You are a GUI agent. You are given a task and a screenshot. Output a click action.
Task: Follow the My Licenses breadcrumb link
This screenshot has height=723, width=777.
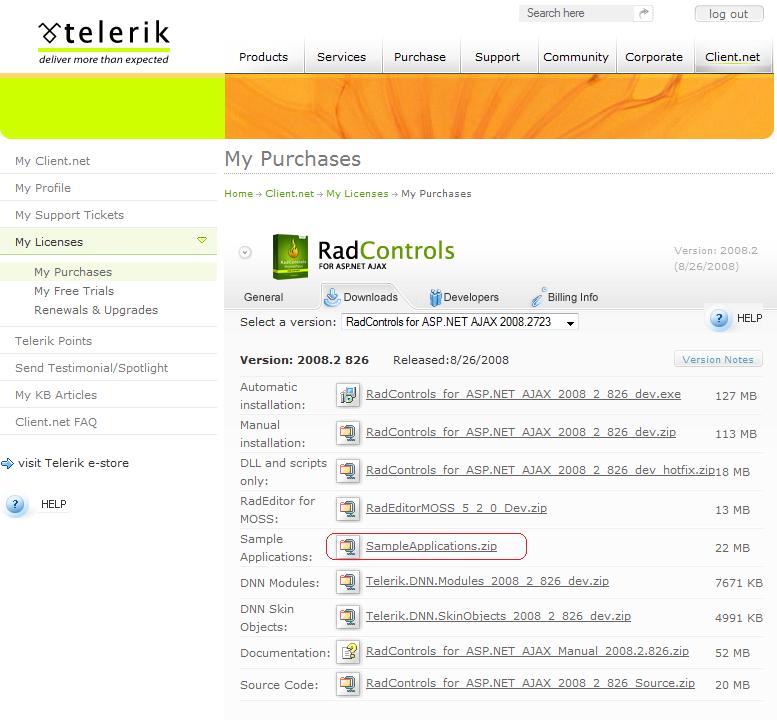pos(357,194)
